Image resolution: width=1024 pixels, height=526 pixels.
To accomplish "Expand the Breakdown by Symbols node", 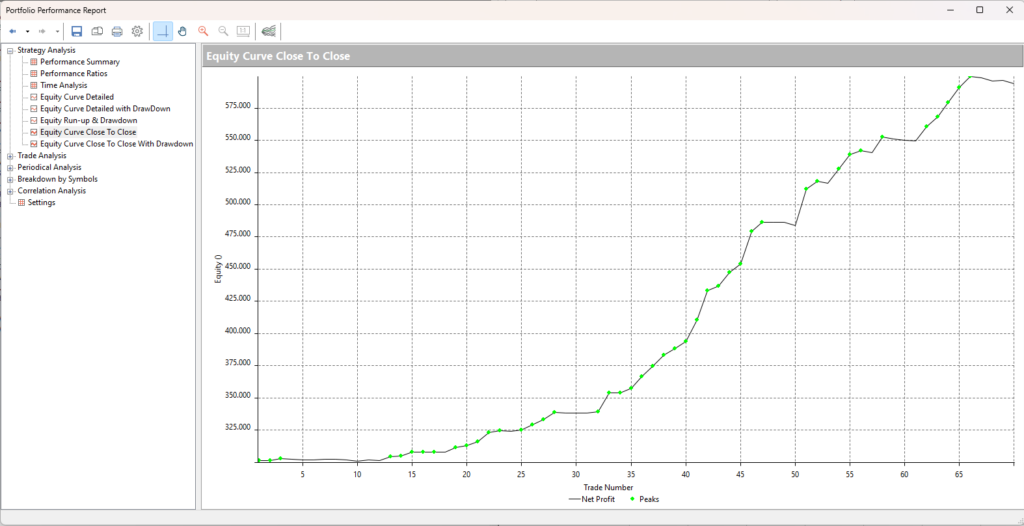I will 10,179.
